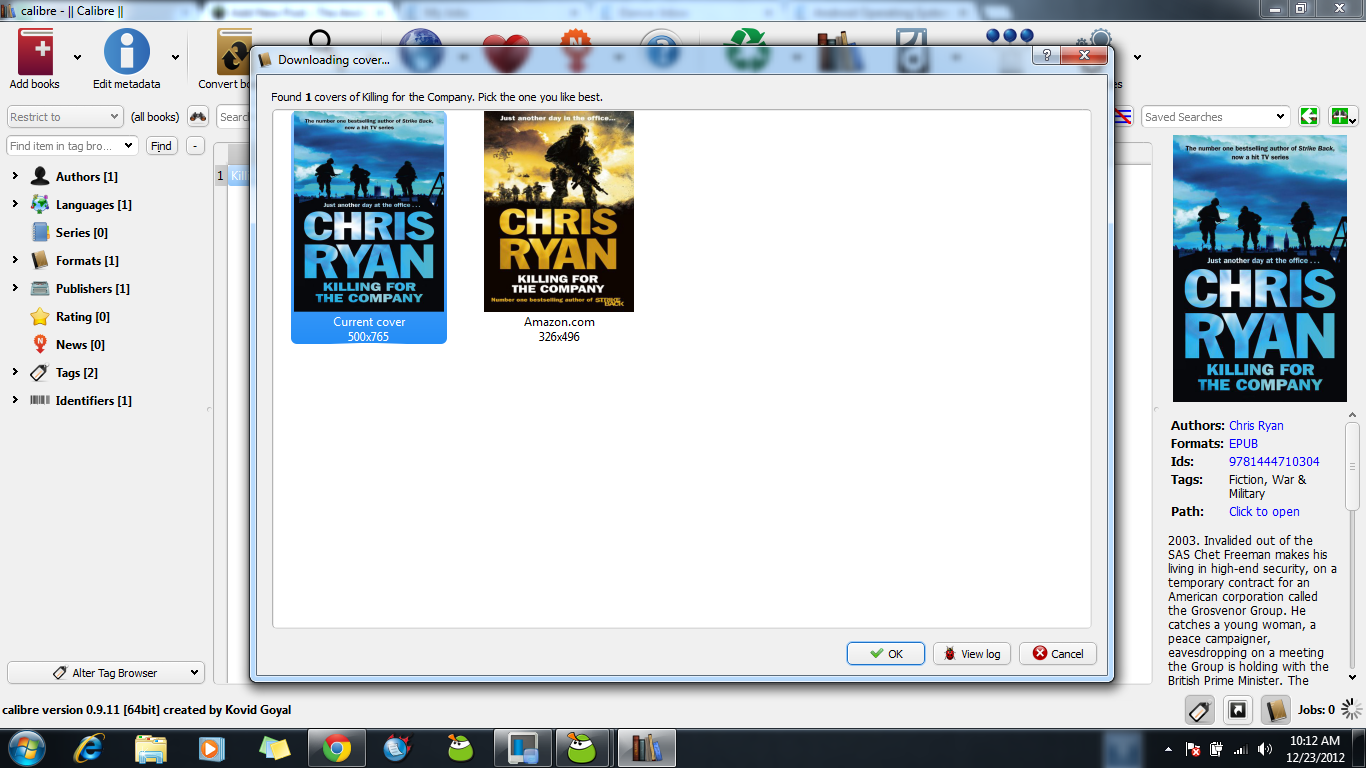Click the Chris Ryan author link
1366x768 pixels.
tap(1255, 425)
